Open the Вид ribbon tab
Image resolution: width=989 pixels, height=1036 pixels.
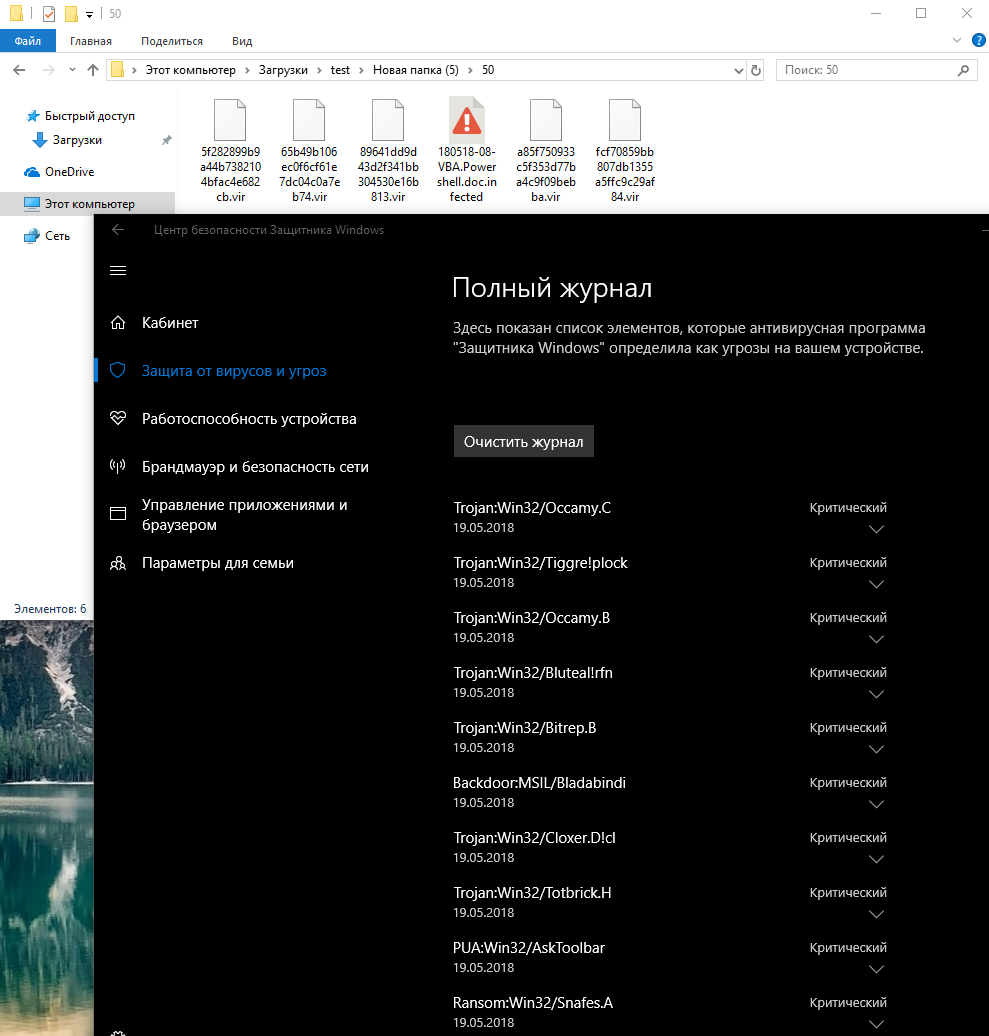242,41
